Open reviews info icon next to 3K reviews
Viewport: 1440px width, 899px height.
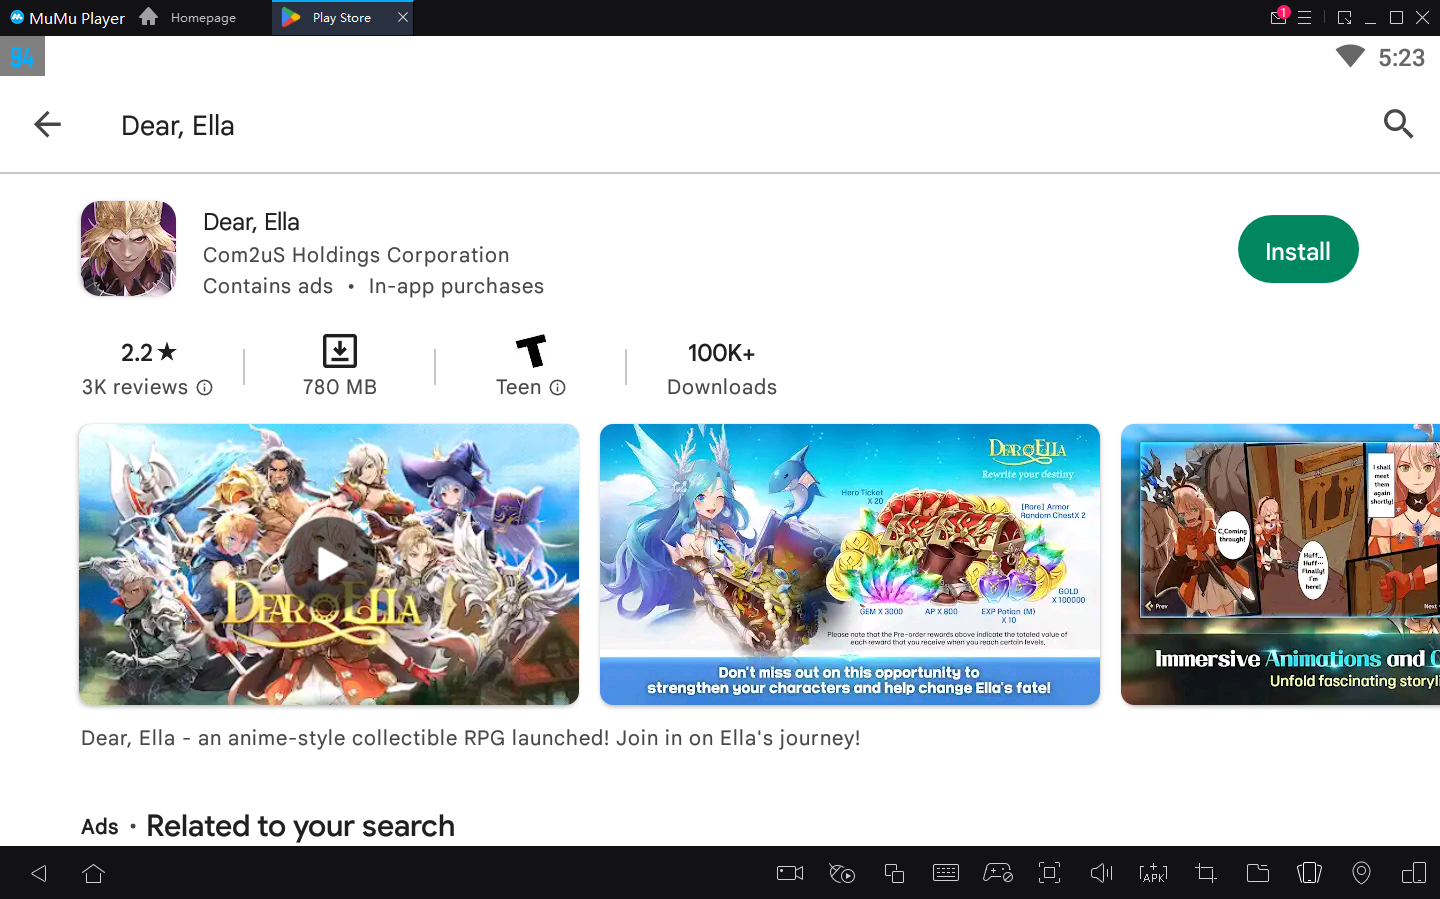pos(205,388)
